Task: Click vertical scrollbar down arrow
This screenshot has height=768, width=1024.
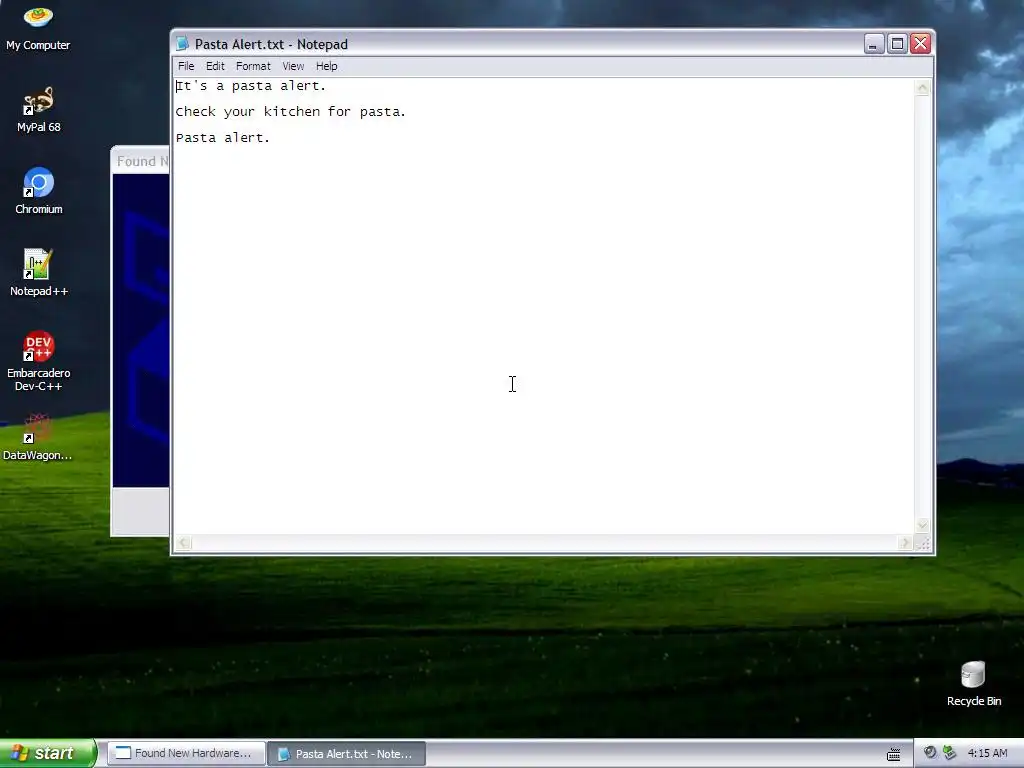Action: coord(922,524)
